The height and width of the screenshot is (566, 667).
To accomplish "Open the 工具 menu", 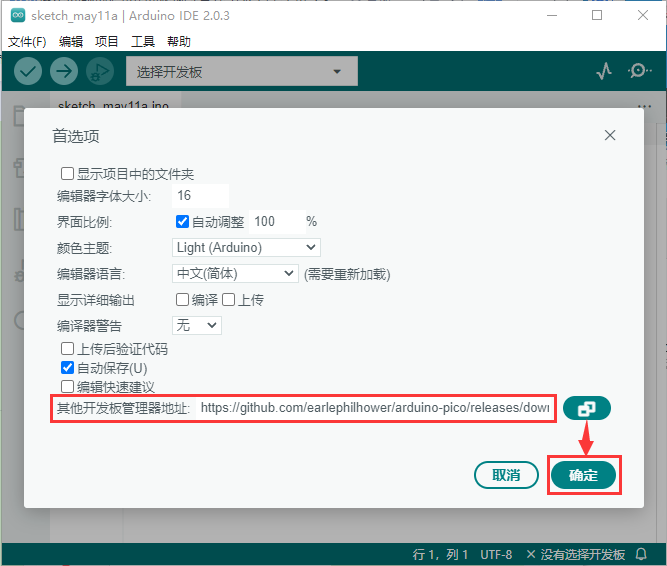I will 143,42.
